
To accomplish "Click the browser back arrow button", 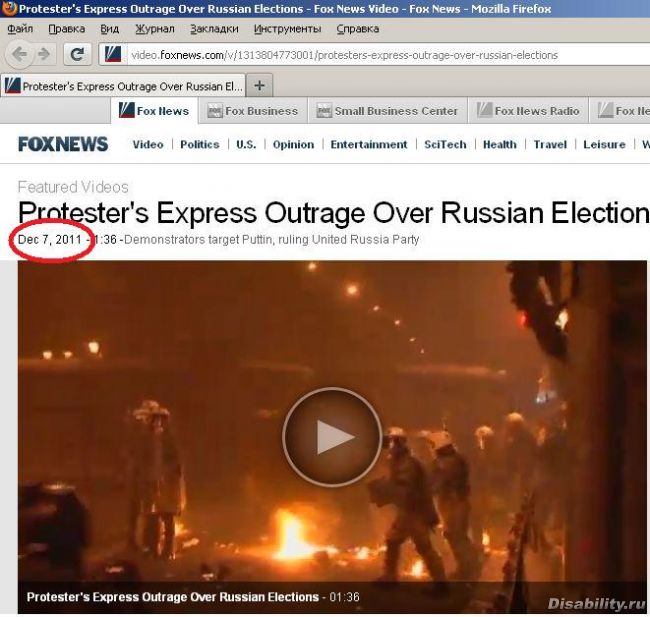I will (19, 54).
